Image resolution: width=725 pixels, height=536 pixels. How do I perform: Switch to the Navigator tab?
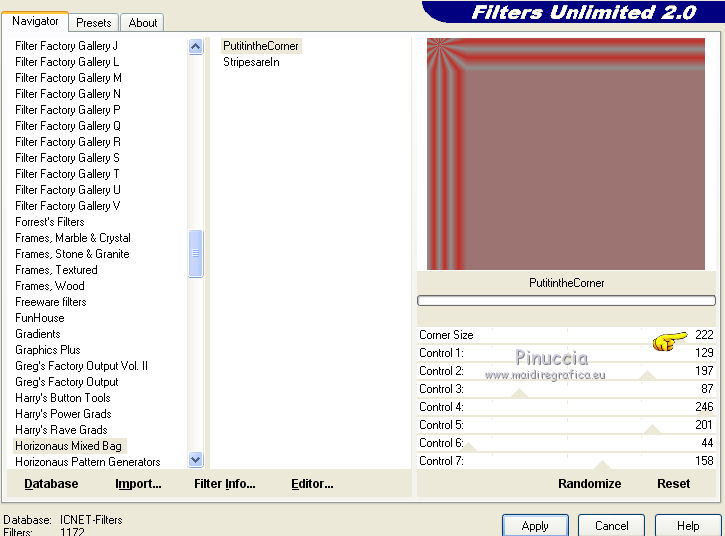35,21
